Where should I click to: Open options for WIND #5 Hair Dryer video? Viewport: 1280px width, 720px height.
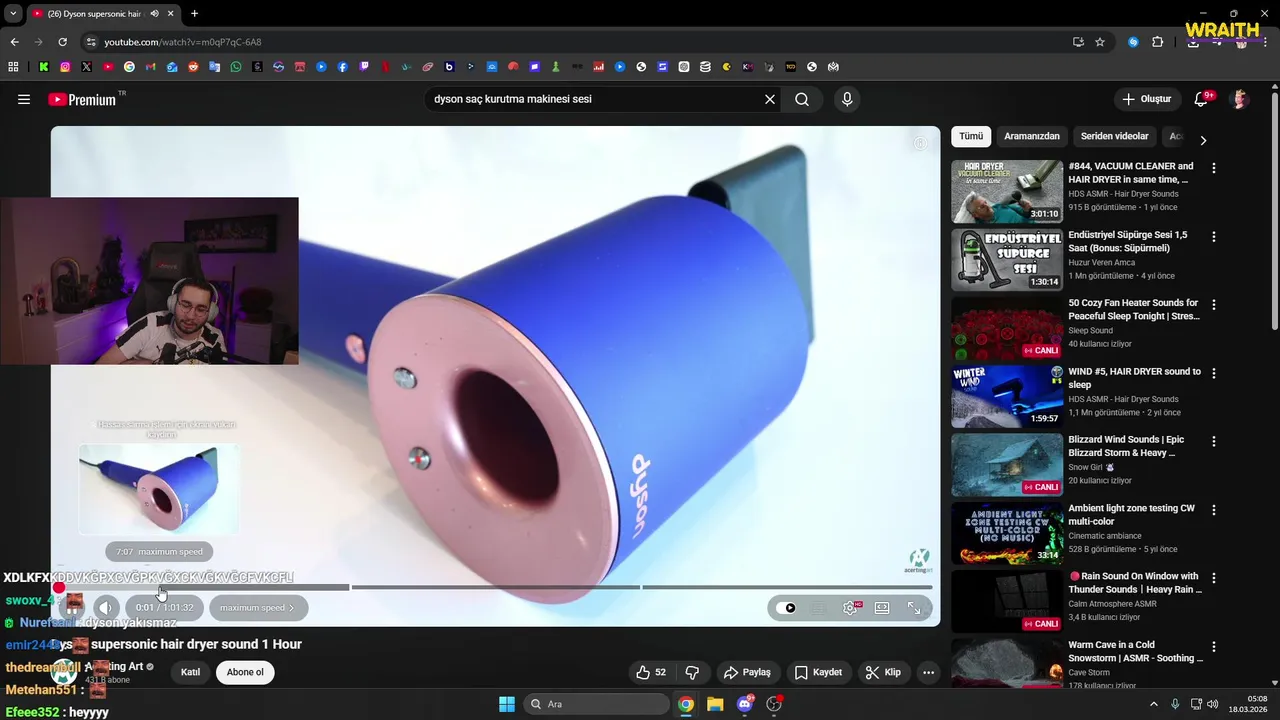[x=1214, y=372]
